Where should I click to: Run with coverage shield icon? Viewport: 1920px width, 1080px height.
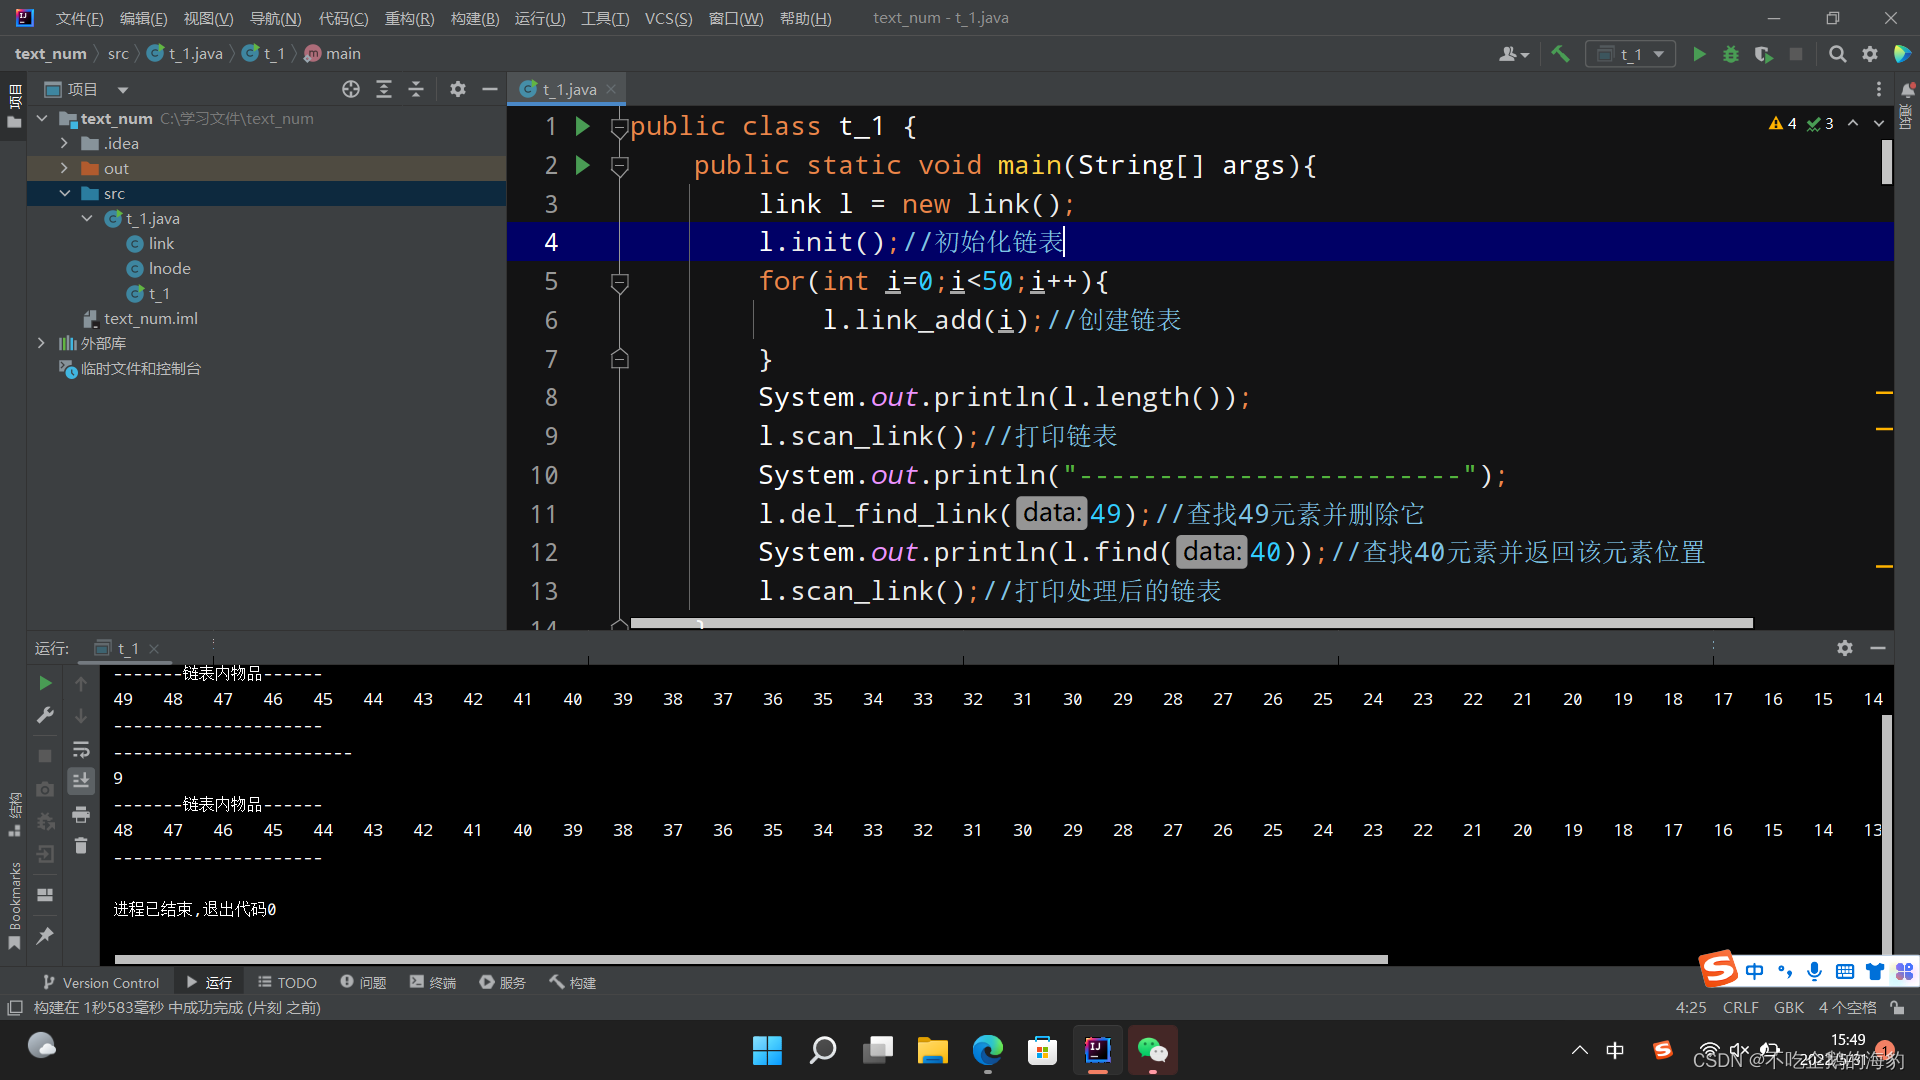[1763, 54]
